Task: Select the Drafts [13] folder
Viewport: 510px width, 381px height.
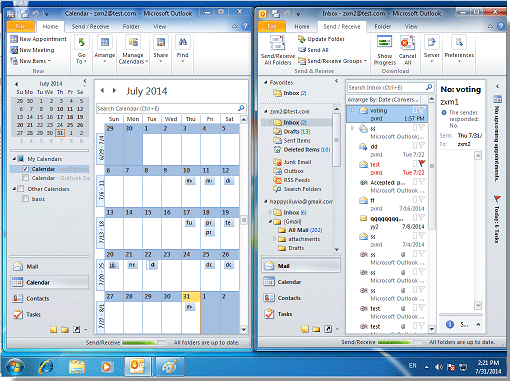Action: point(292,132)
